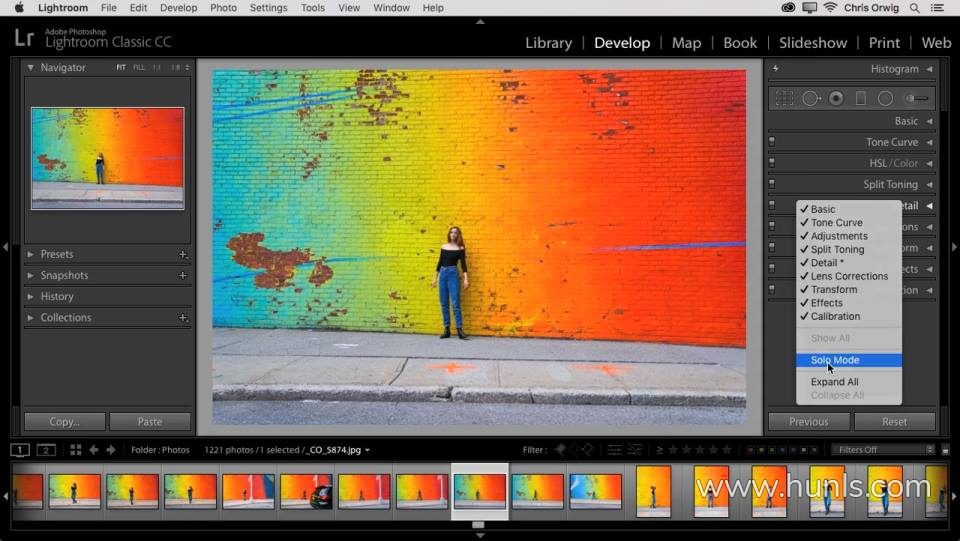Image resolution: width=960 pixels, height=541 pixels.
Task: Click the Paste button
Action: pyautogui.click(x=150, y=422)
